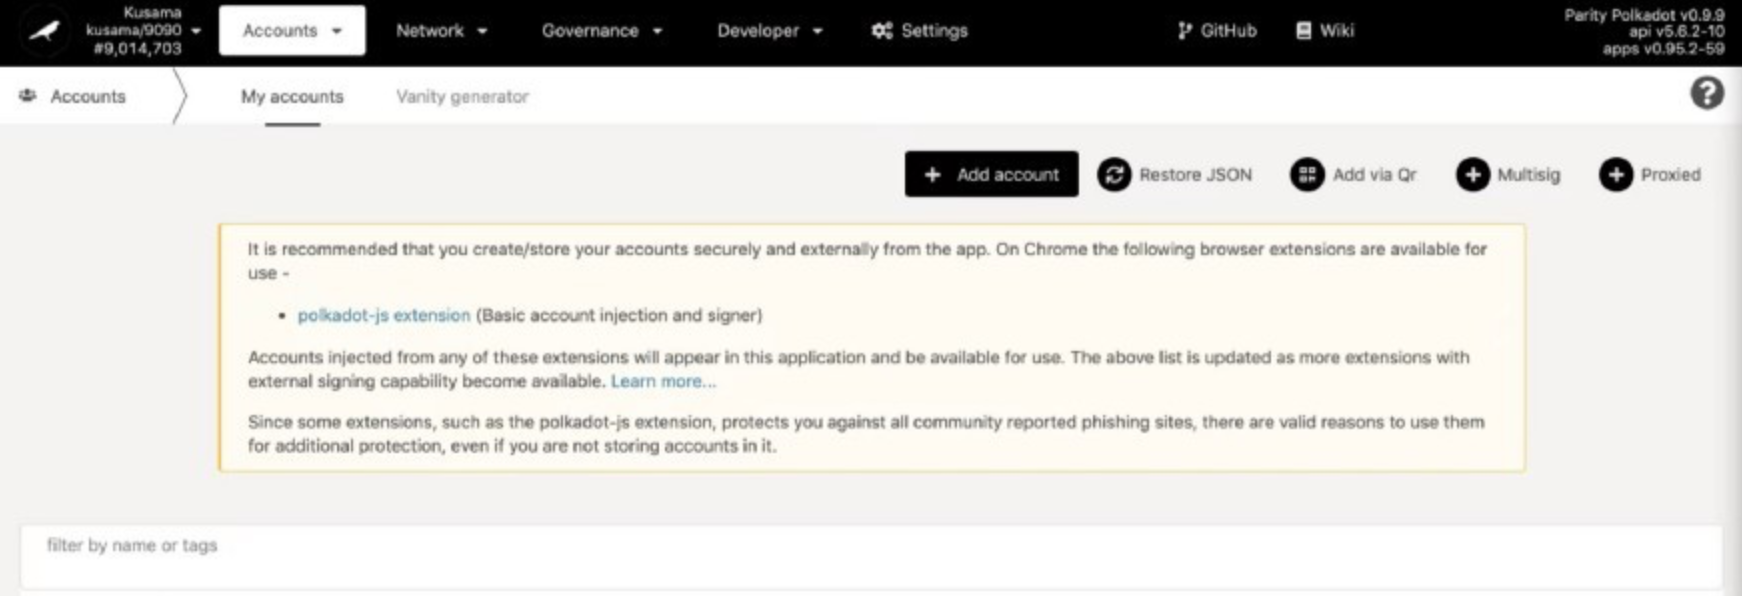Image resolution: width=1742 pixels, height=596 pixels.
Task: Click the Multisig plus icon
Action: [x=1472, y=174]
